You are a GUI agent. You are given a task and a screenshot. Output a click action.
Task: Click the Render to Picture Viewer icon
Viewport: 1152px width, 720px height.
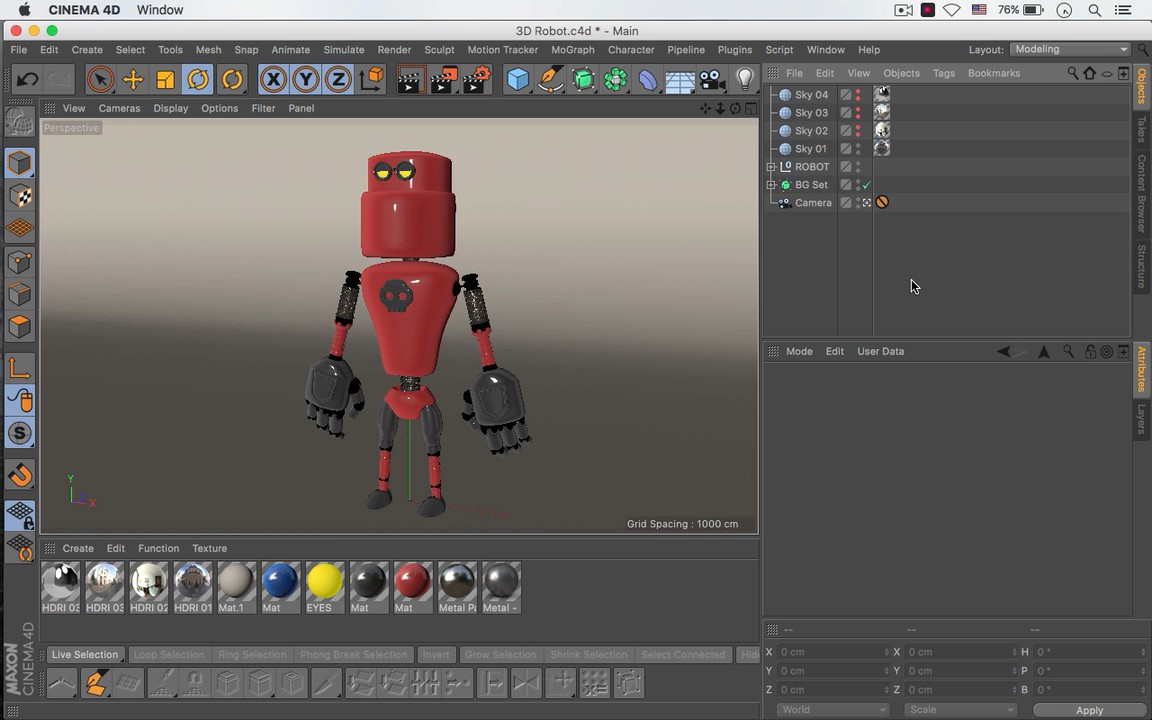coord(443,80)
